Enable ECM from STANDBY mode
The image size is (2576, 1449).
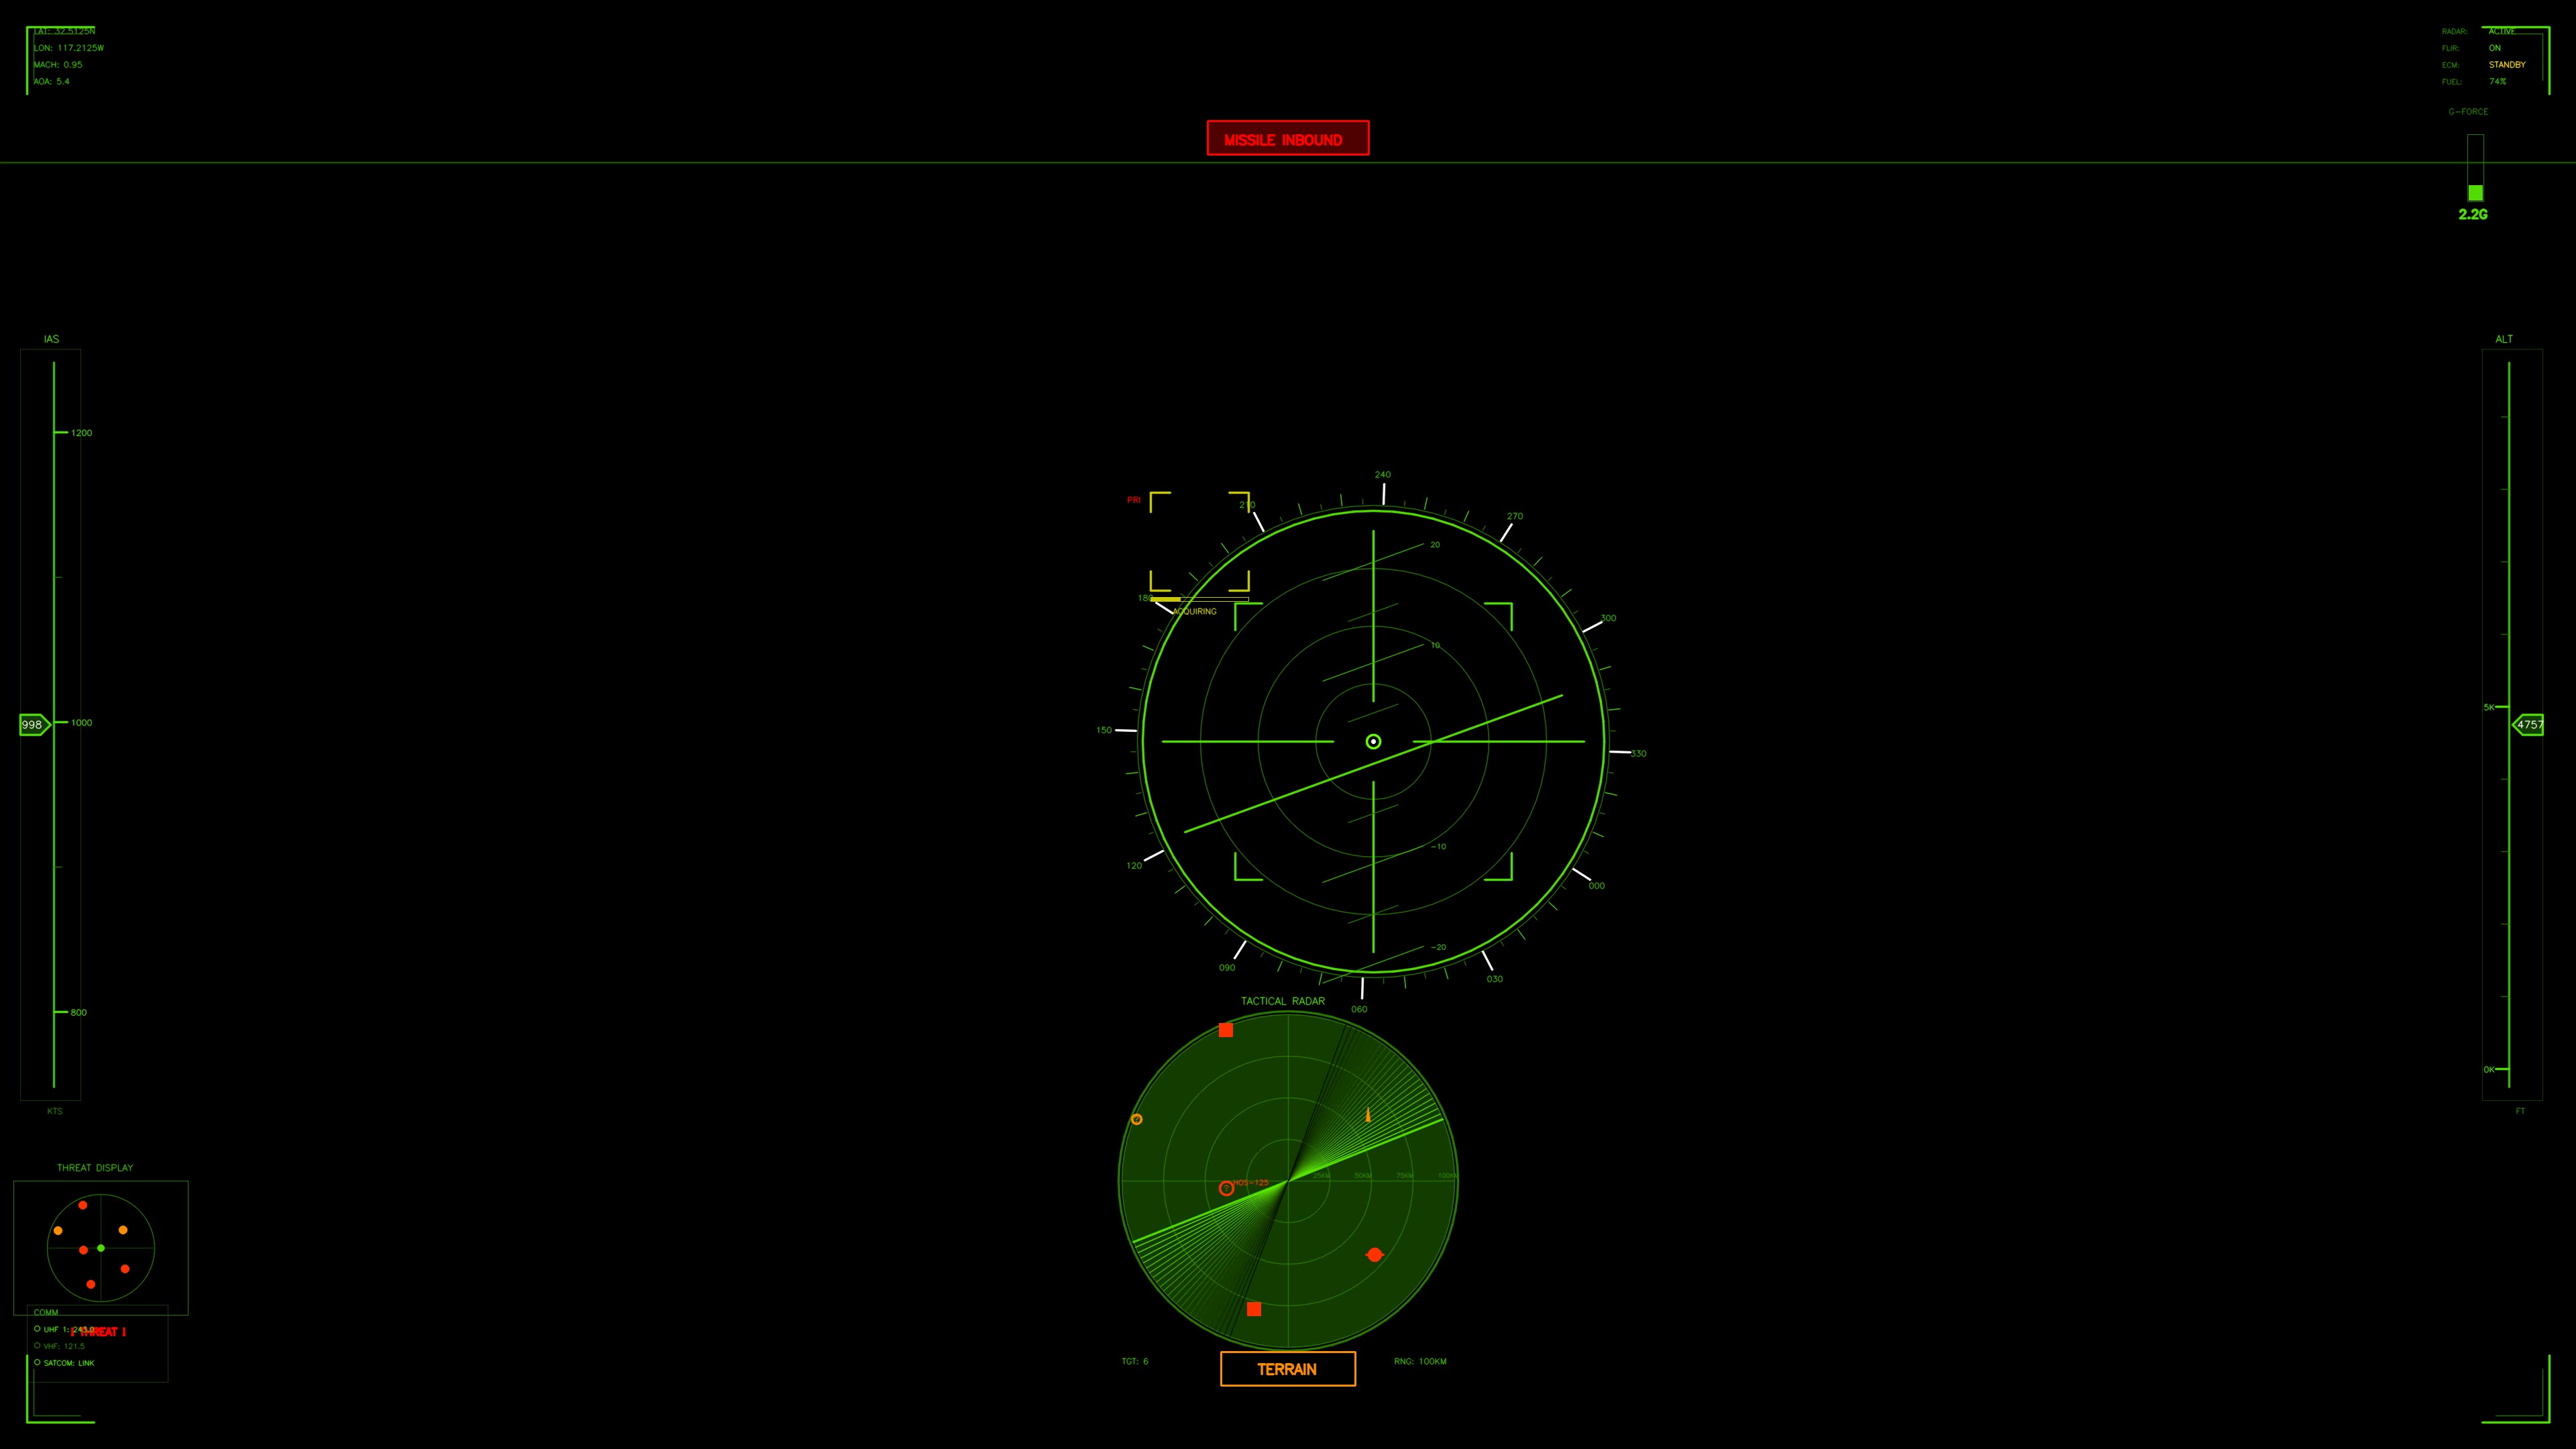[2507, 64]
